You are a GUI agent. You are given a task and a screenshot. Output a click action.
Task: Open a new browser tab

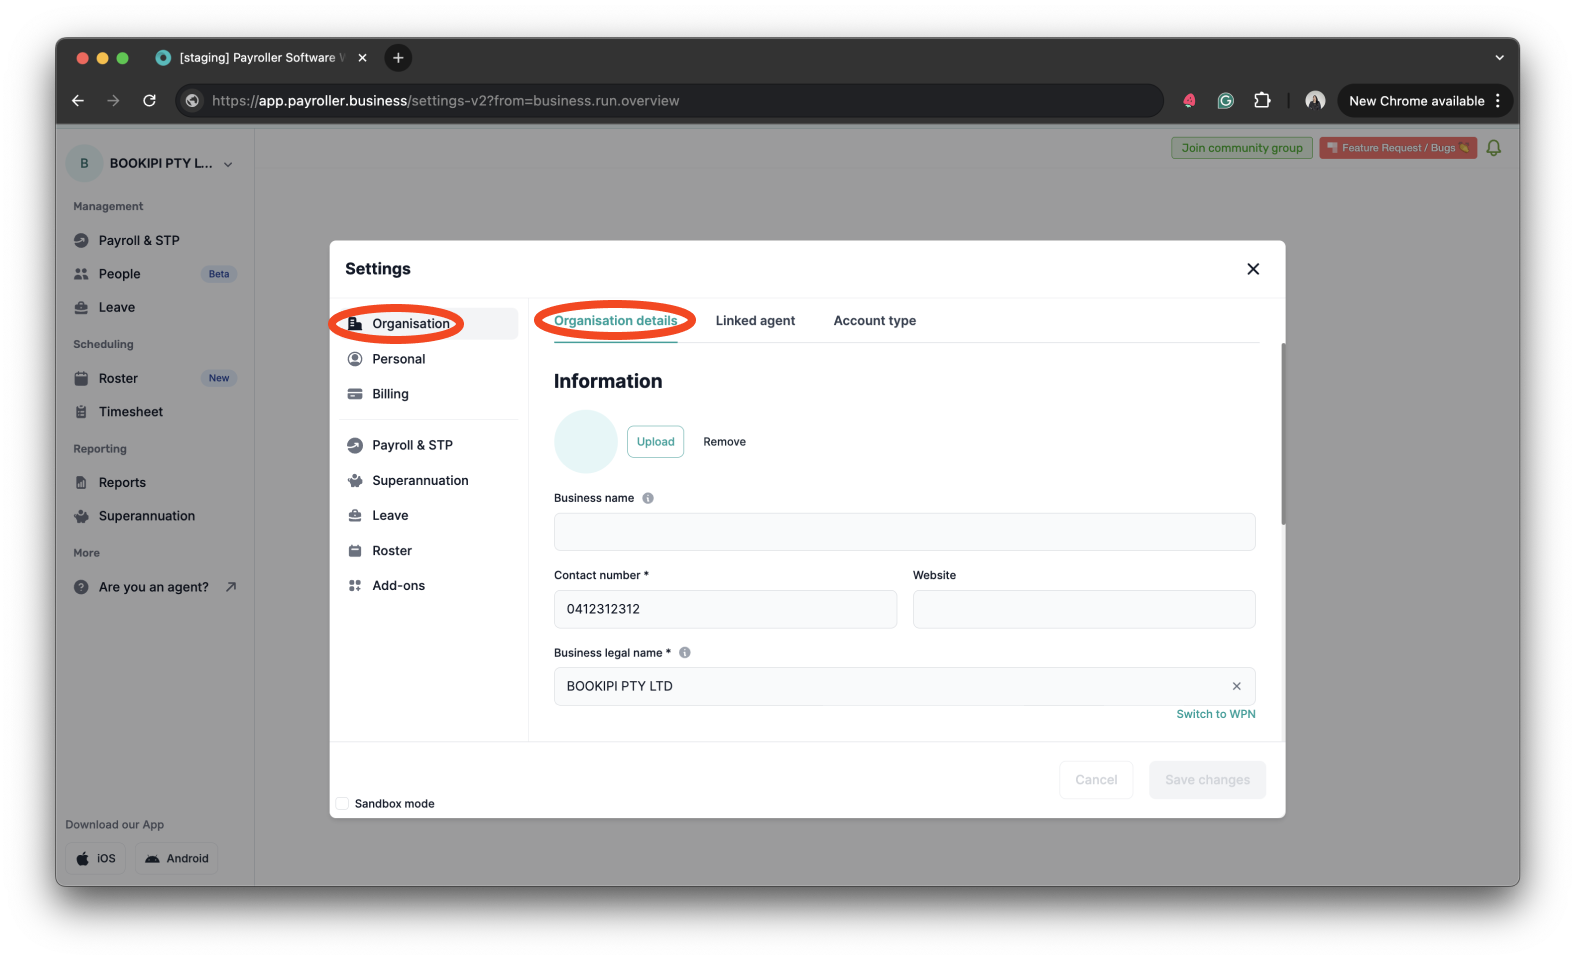pyautogui.click(x=398, y=58)
